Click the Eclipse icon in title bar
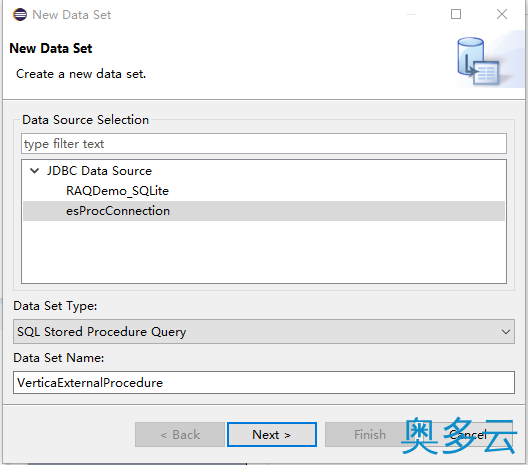Screen dimensions: 528x465 coord(20,15)
